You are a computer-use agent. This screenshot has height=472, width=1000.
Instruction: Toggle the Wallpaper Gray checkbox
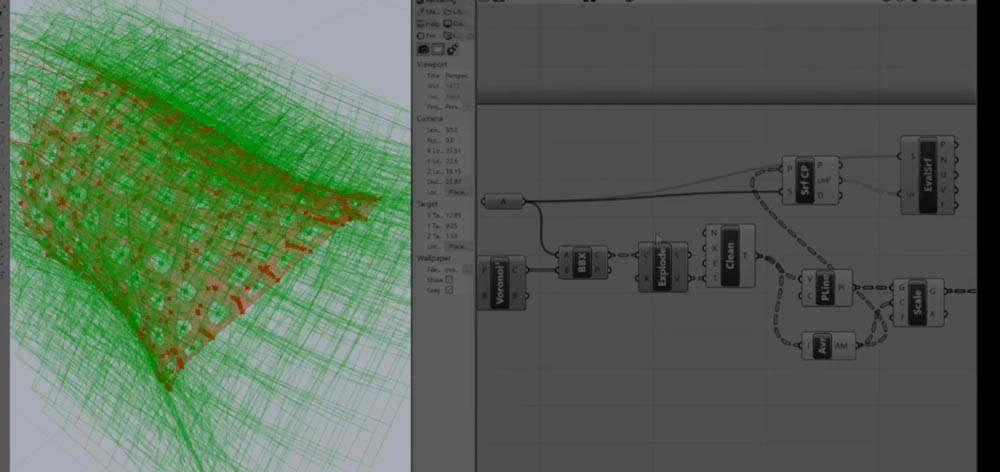coord(450,290)
